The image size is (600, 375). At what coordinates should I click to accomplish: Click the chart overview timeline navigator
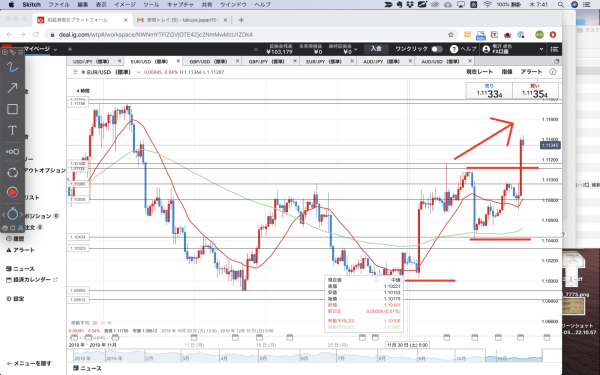point(305,356)
